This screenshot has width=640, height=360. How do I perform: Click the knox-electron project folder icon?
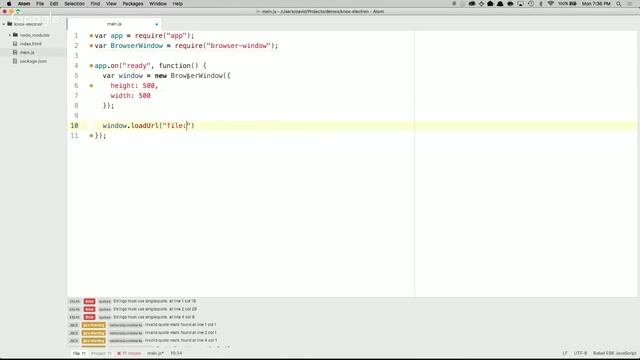click(10, 24)
